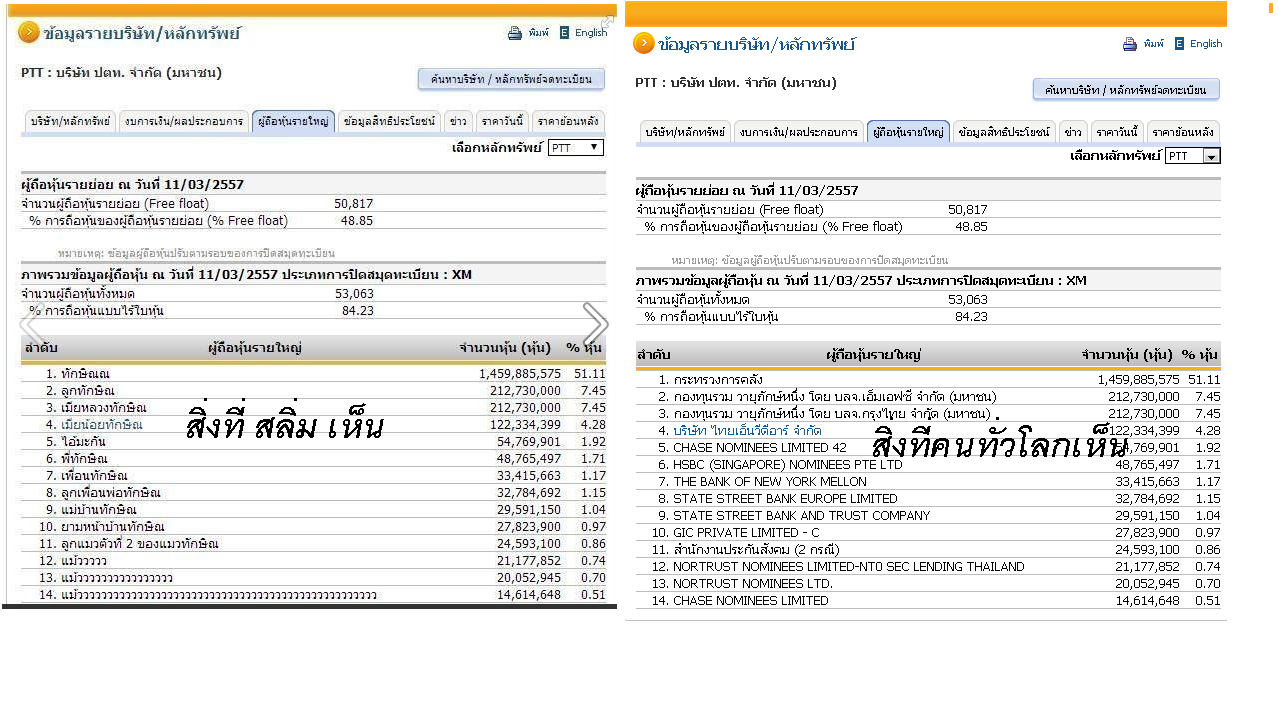Viewport: 1278px width, 724px height.
Task: Click expand-image arrows icon atop left screenshot
Action: pos(606,21)
